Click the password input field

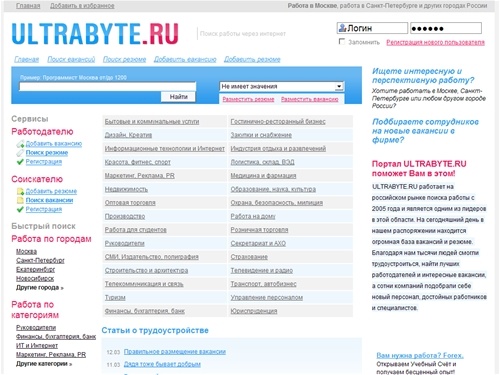coord(446,28)
